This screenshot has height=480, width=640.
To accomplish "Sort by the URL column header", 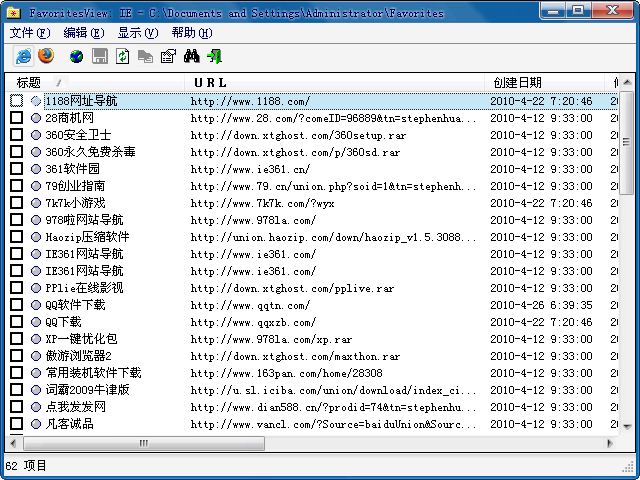I will point(210,82).
